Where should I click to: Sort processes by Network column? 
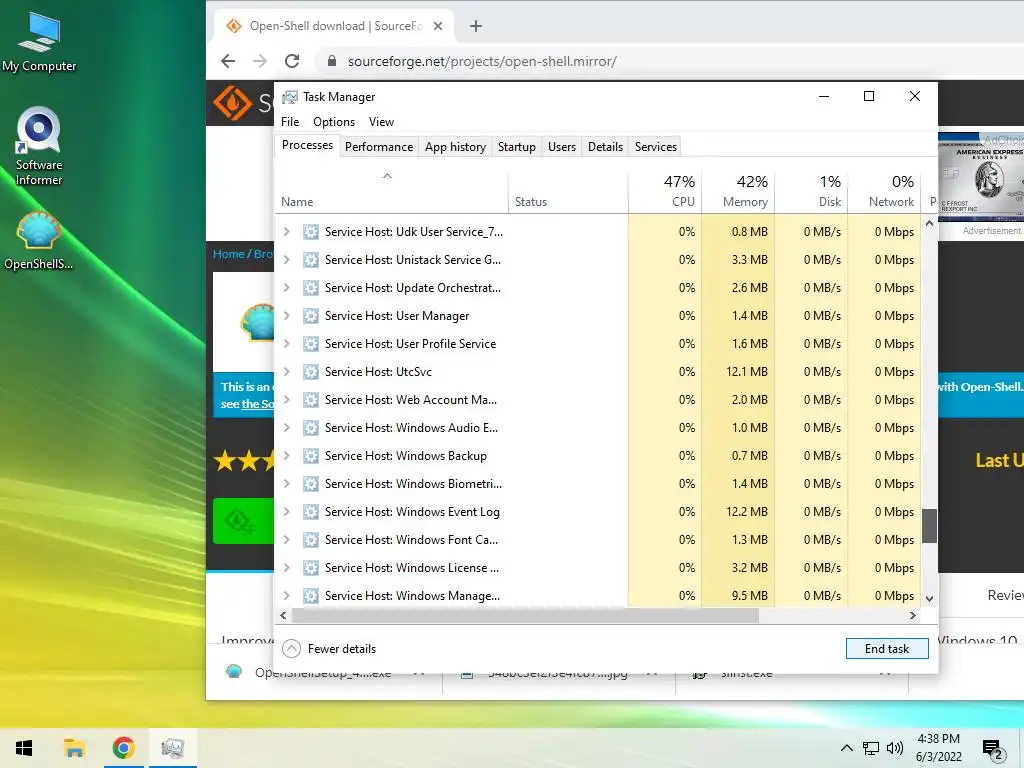pos(884,193)
